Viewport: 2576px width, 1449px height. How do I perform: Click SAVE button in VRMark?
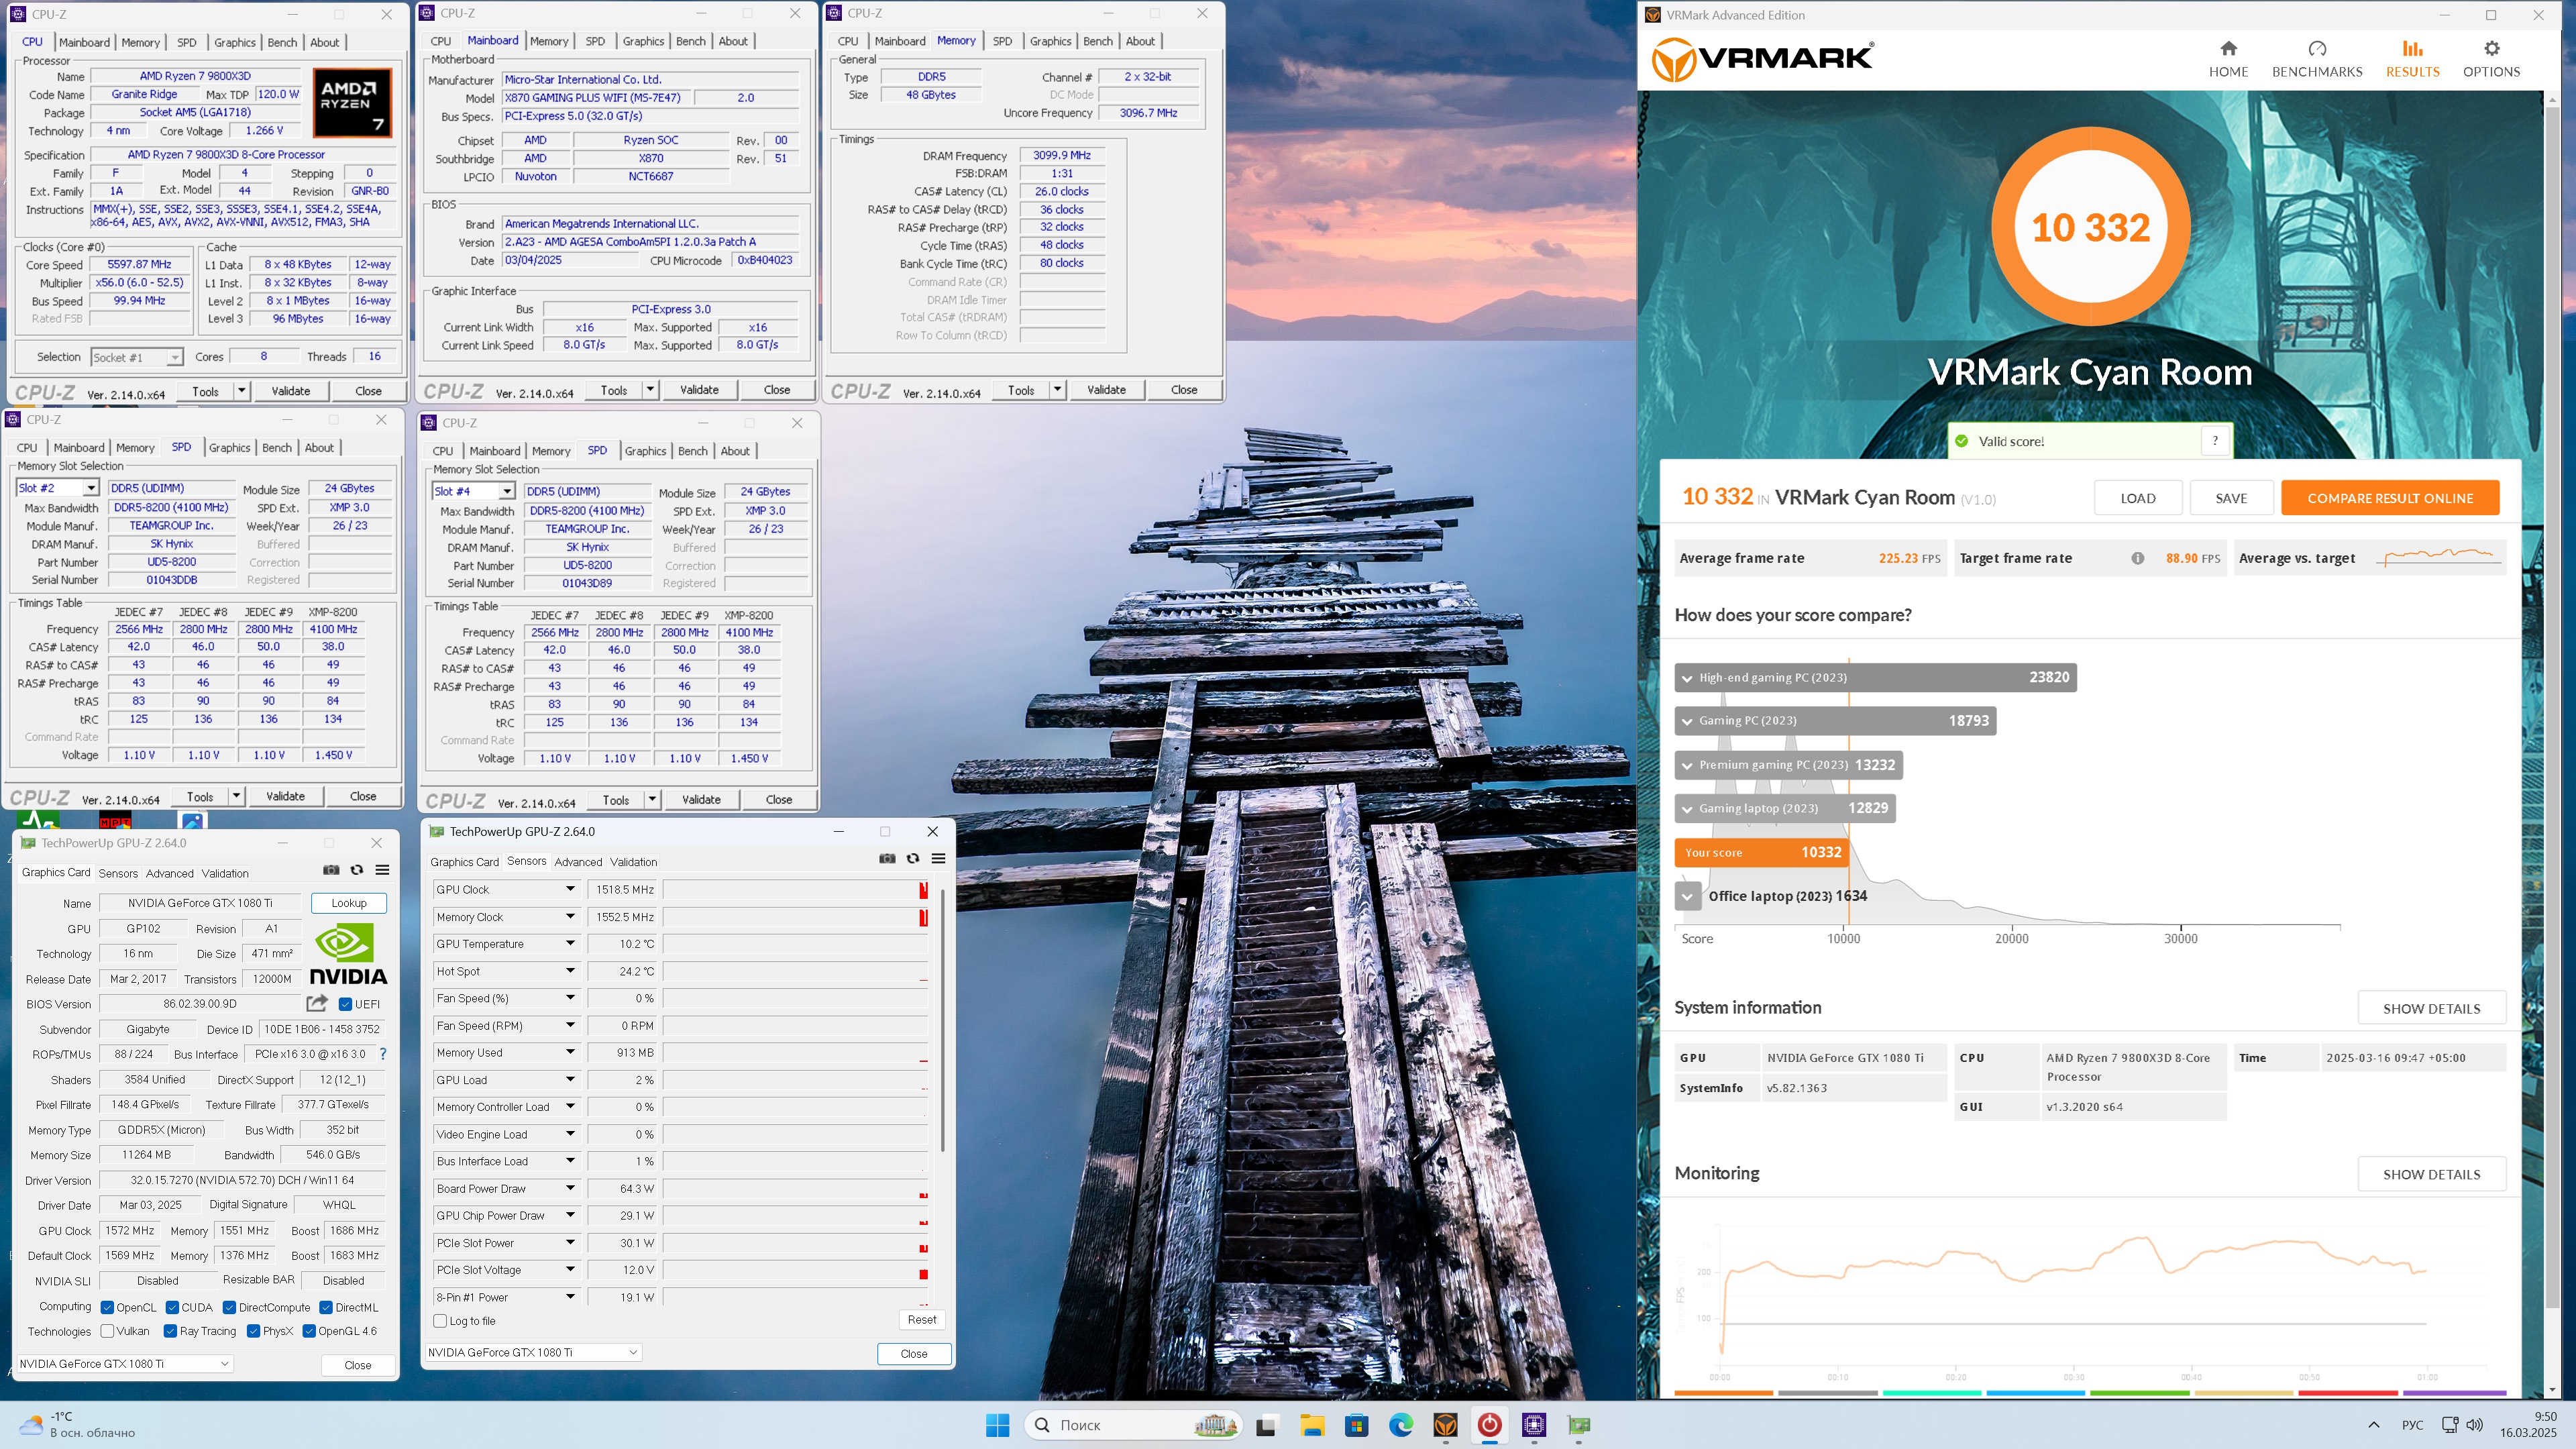(x=2231, y=498)
